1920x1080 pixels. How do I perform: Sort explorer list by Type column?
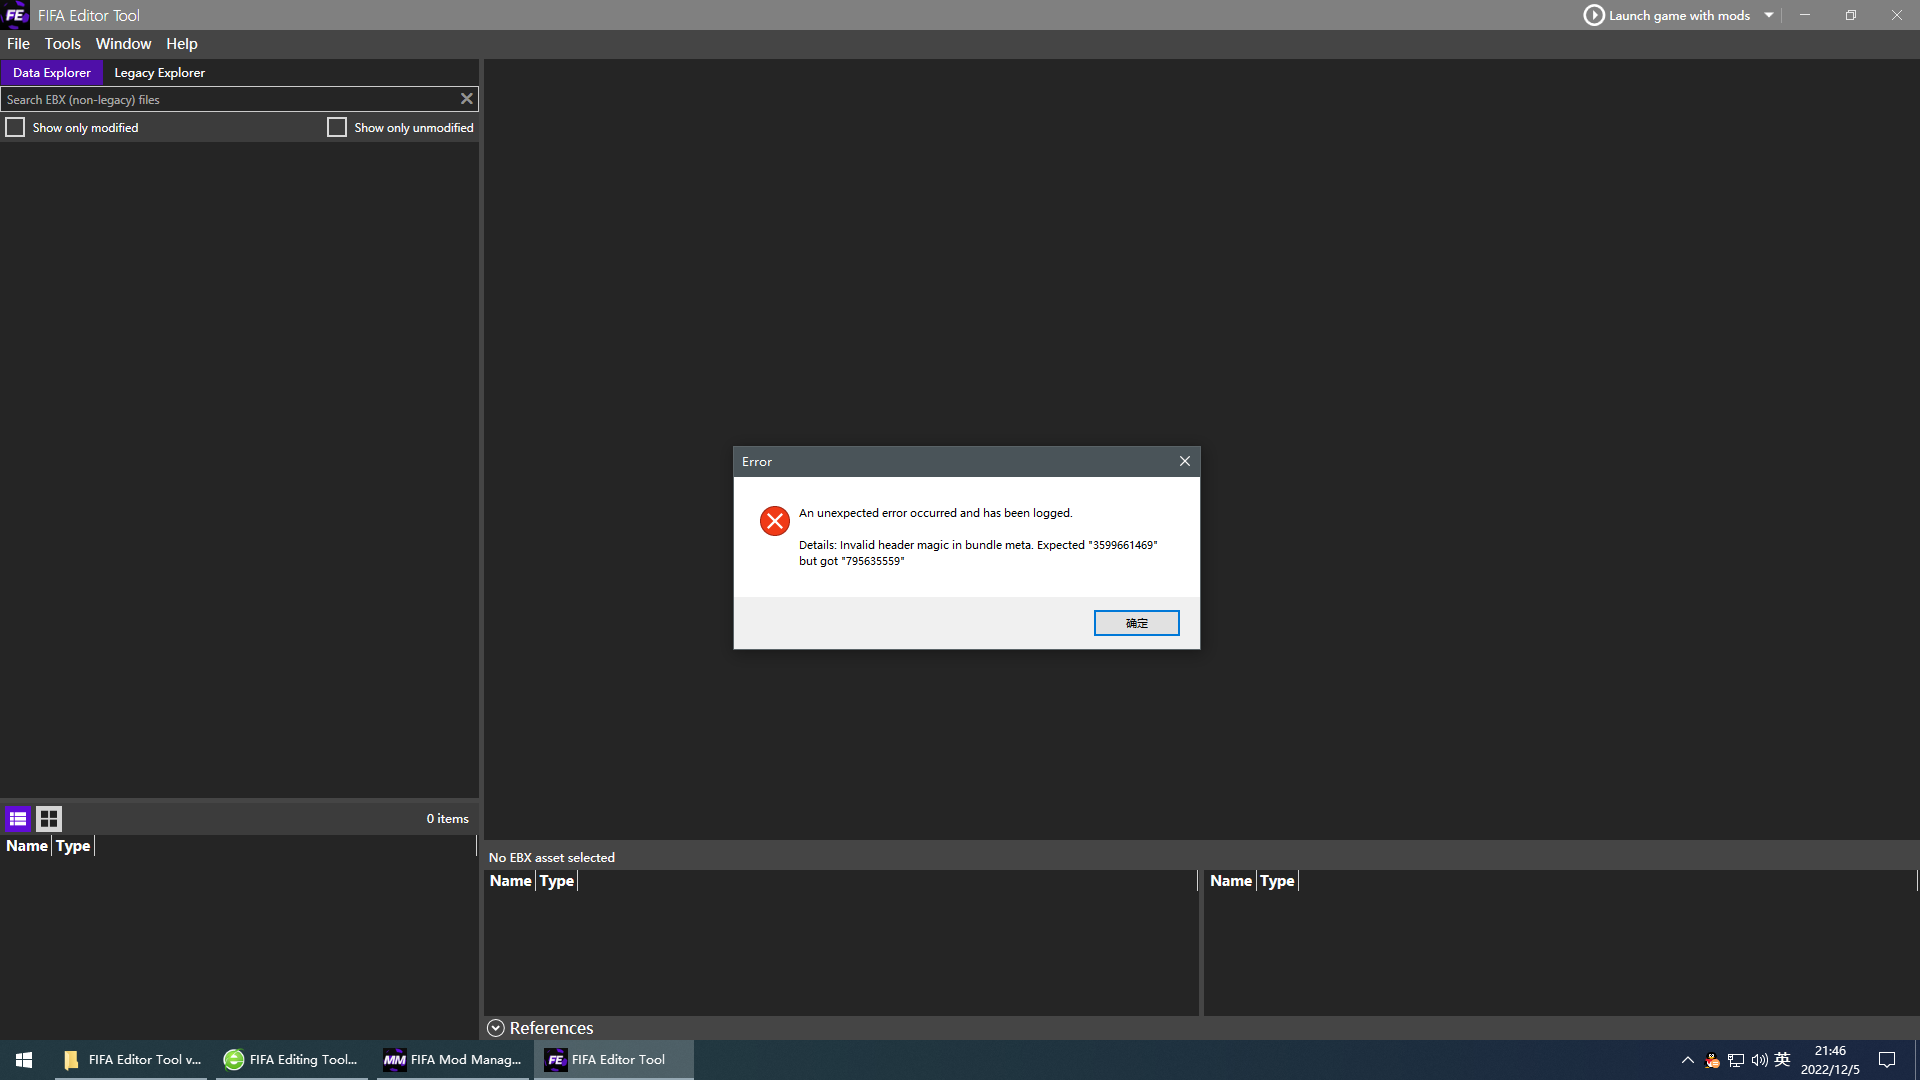(73, 846)
